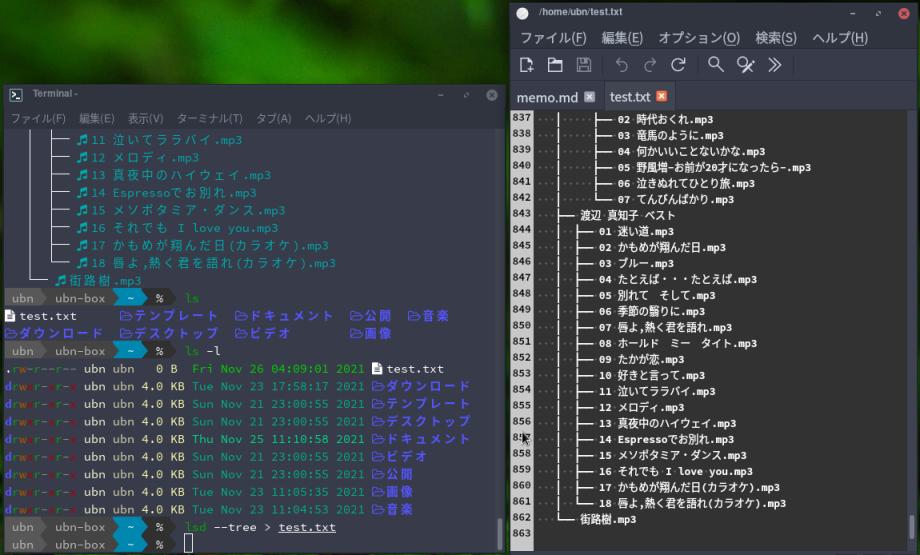Click '街路樹.mp3' line in editor
This screenshot has height=555, width=920.
(x=608, y=519)
